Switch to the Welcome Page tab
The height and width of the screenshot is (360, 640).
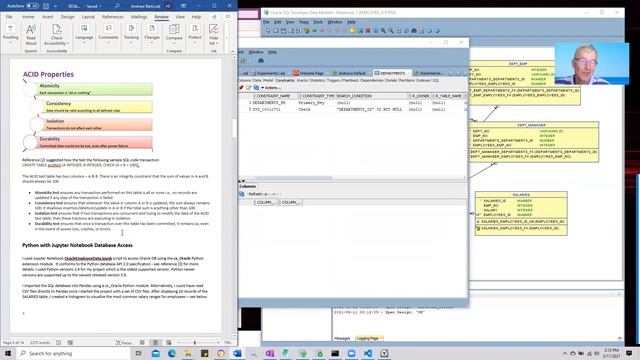(309, 73)
